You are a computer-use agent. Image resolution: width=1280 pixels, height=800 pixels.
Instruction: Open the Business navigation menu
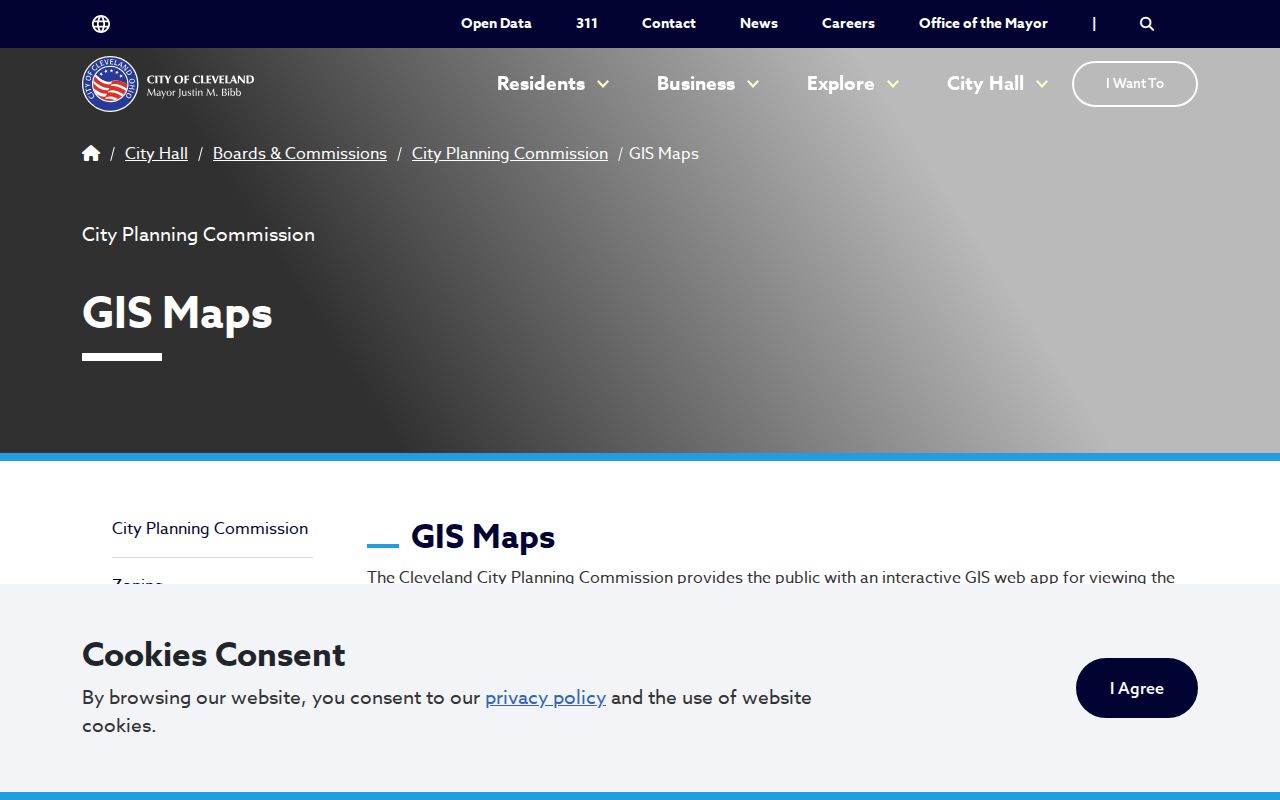pyautogui.click(x=696, y=84)
